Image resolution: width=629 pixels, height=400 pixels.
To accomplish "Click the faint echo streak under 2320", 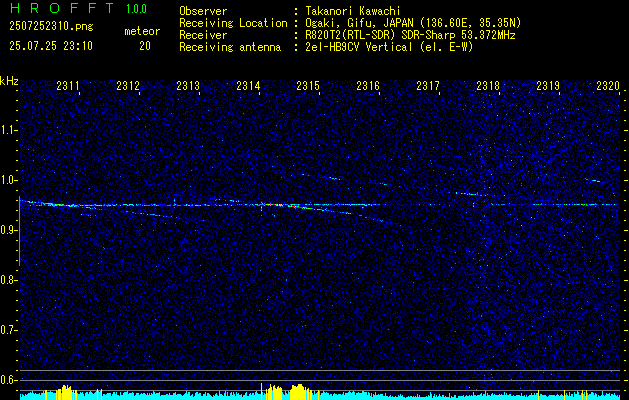I will [x=592, y=181].
